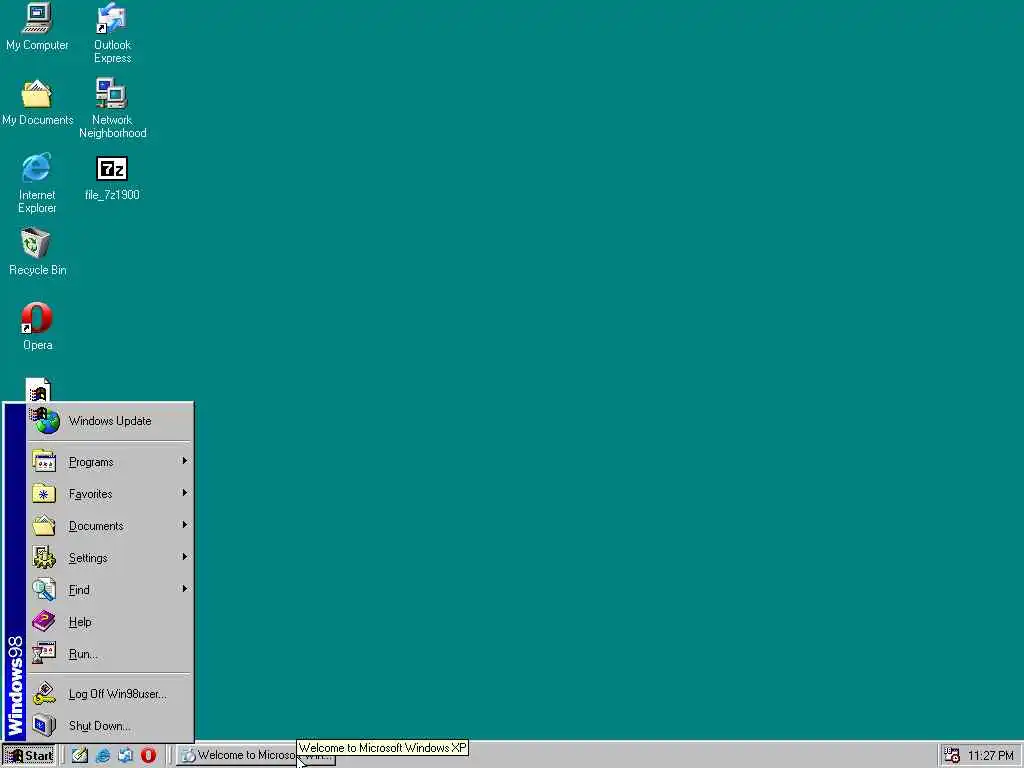Select the file_7z1900 desktop icon
This screenshot has width=1024, height=768.
click(112, 178)
